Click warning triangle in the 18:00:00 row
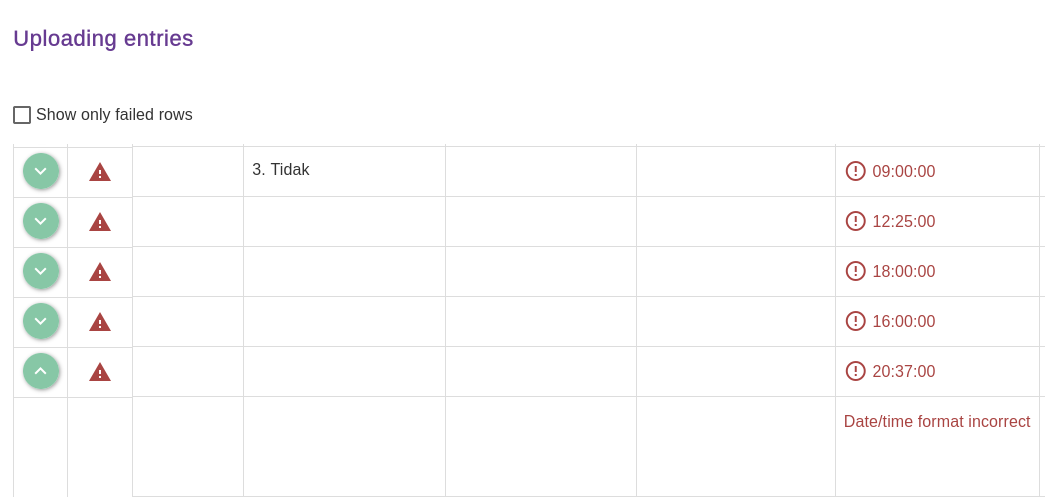This screenshot has height=497, width=1045. tap(100, 272)
